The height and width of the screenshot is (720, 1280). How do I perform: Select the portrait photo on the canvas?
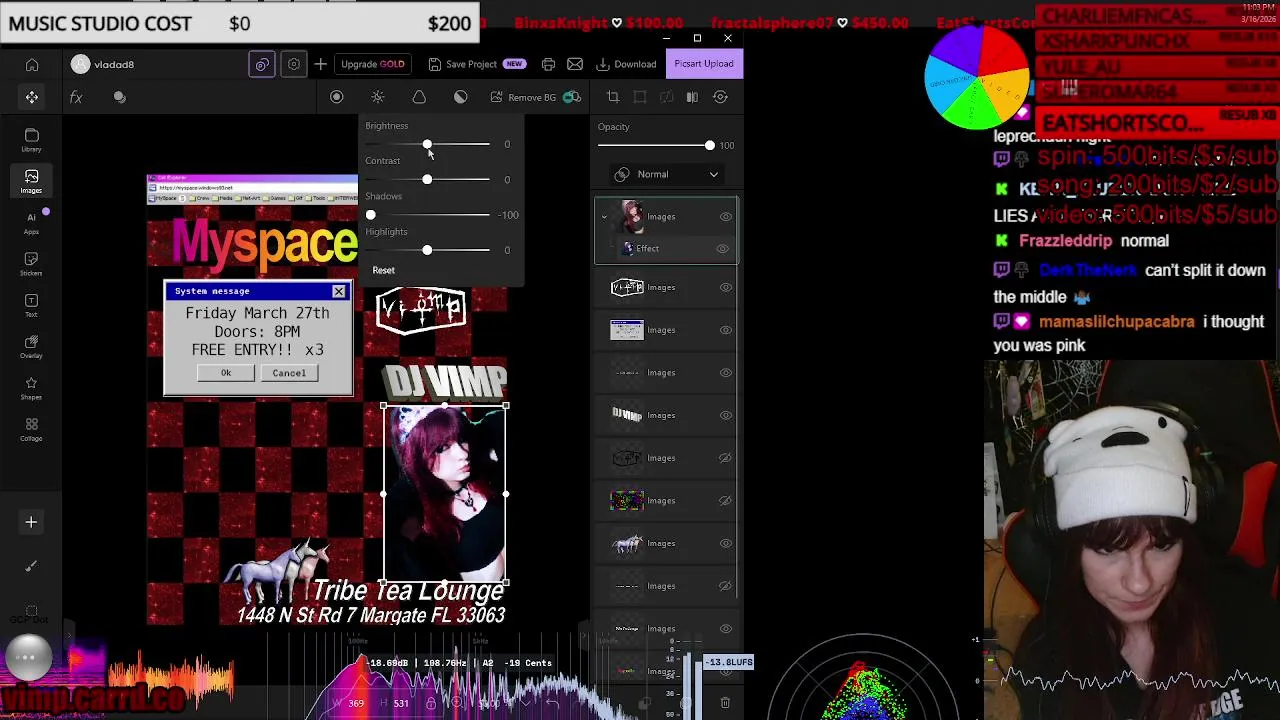coord(445,494)
